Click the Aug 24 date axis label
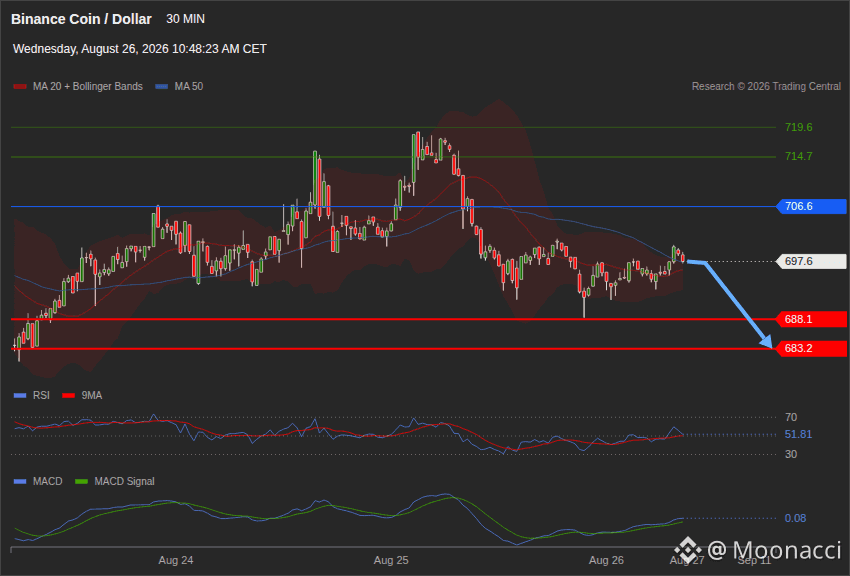This screenshot has width=850, height=576. (x=176, y=560)
